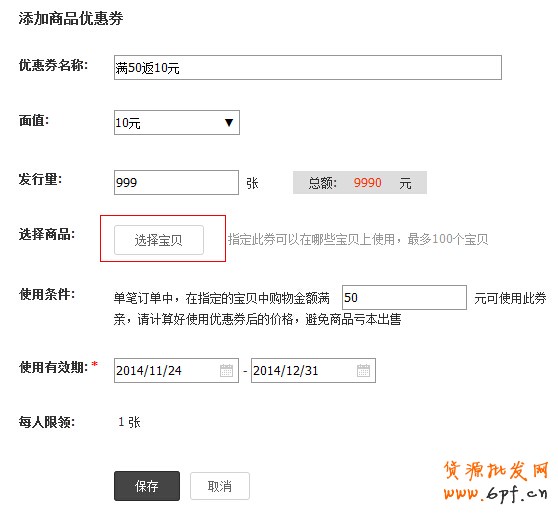Click the 亲，请计算好 pricing reminder text
The height and width of the screenshot is (515, 558).
point(257,319)
